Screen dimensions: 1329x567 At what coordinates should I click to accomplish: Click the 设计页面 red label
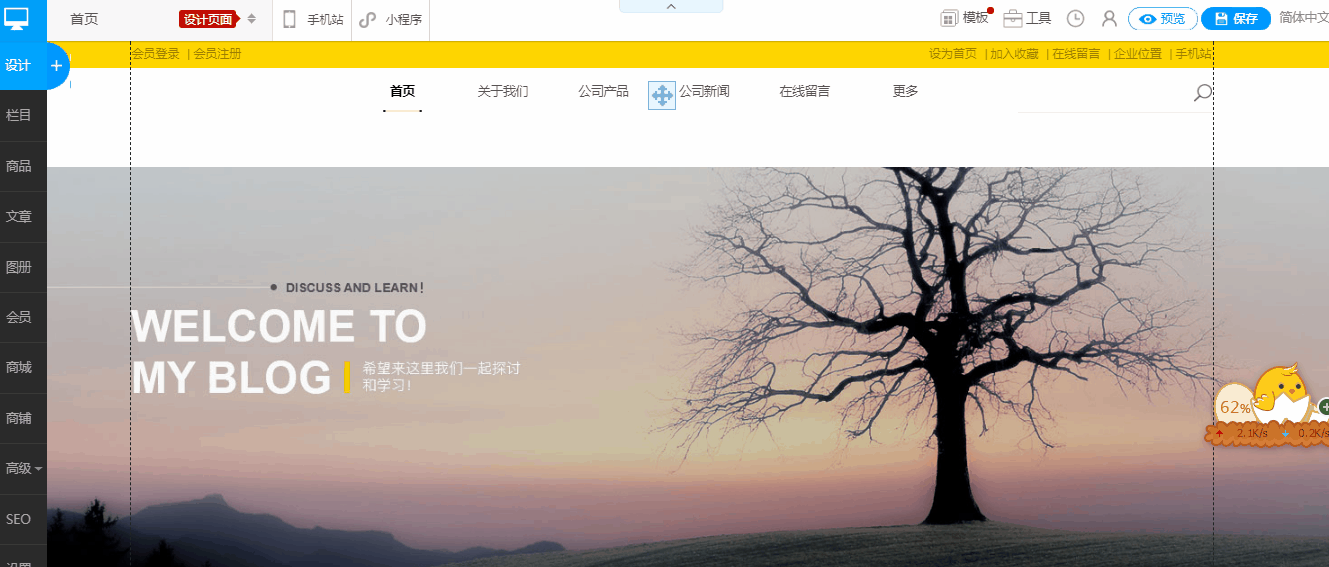coord(210,19)
